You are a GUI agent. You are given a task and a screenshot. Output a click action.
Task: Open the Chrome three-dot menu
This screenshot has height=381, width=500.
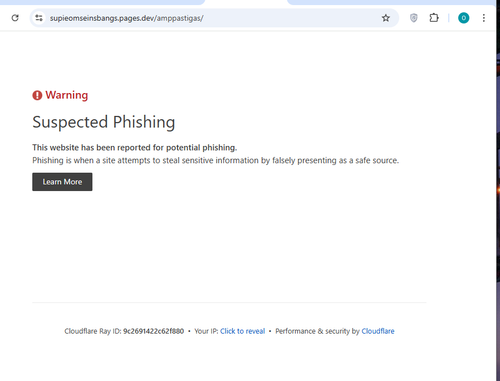coord(483,18)
